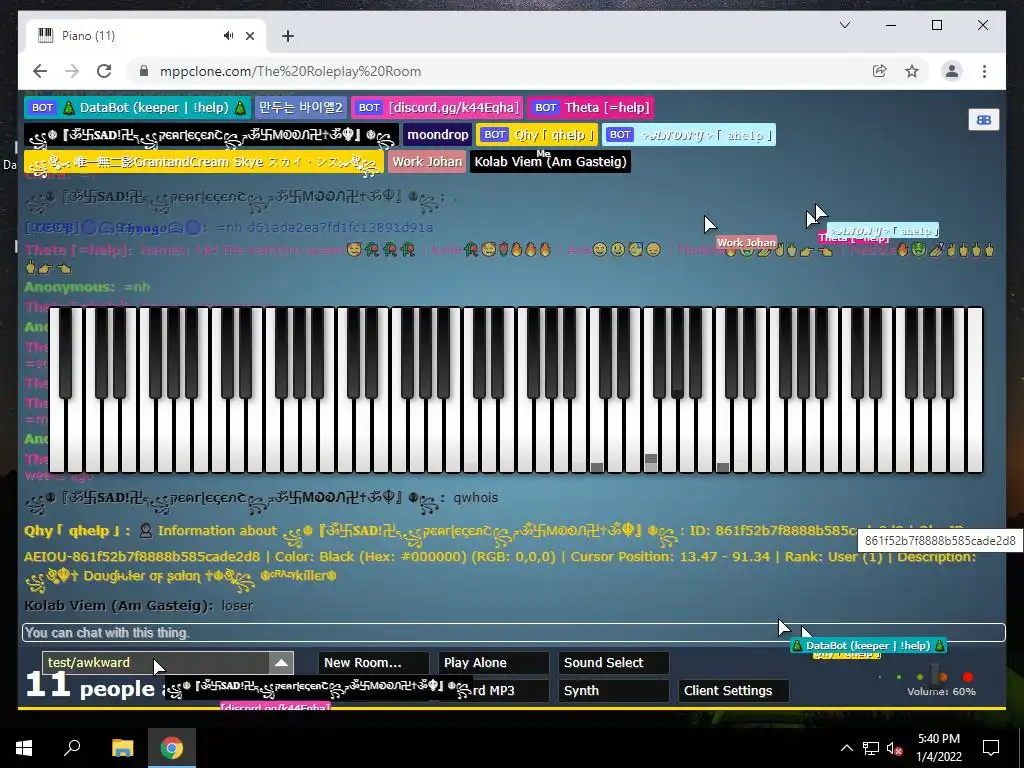This screenshot has height=768, width=1024.
Task: Select Theta [=help] bot in user list
Action: [591, 108]
